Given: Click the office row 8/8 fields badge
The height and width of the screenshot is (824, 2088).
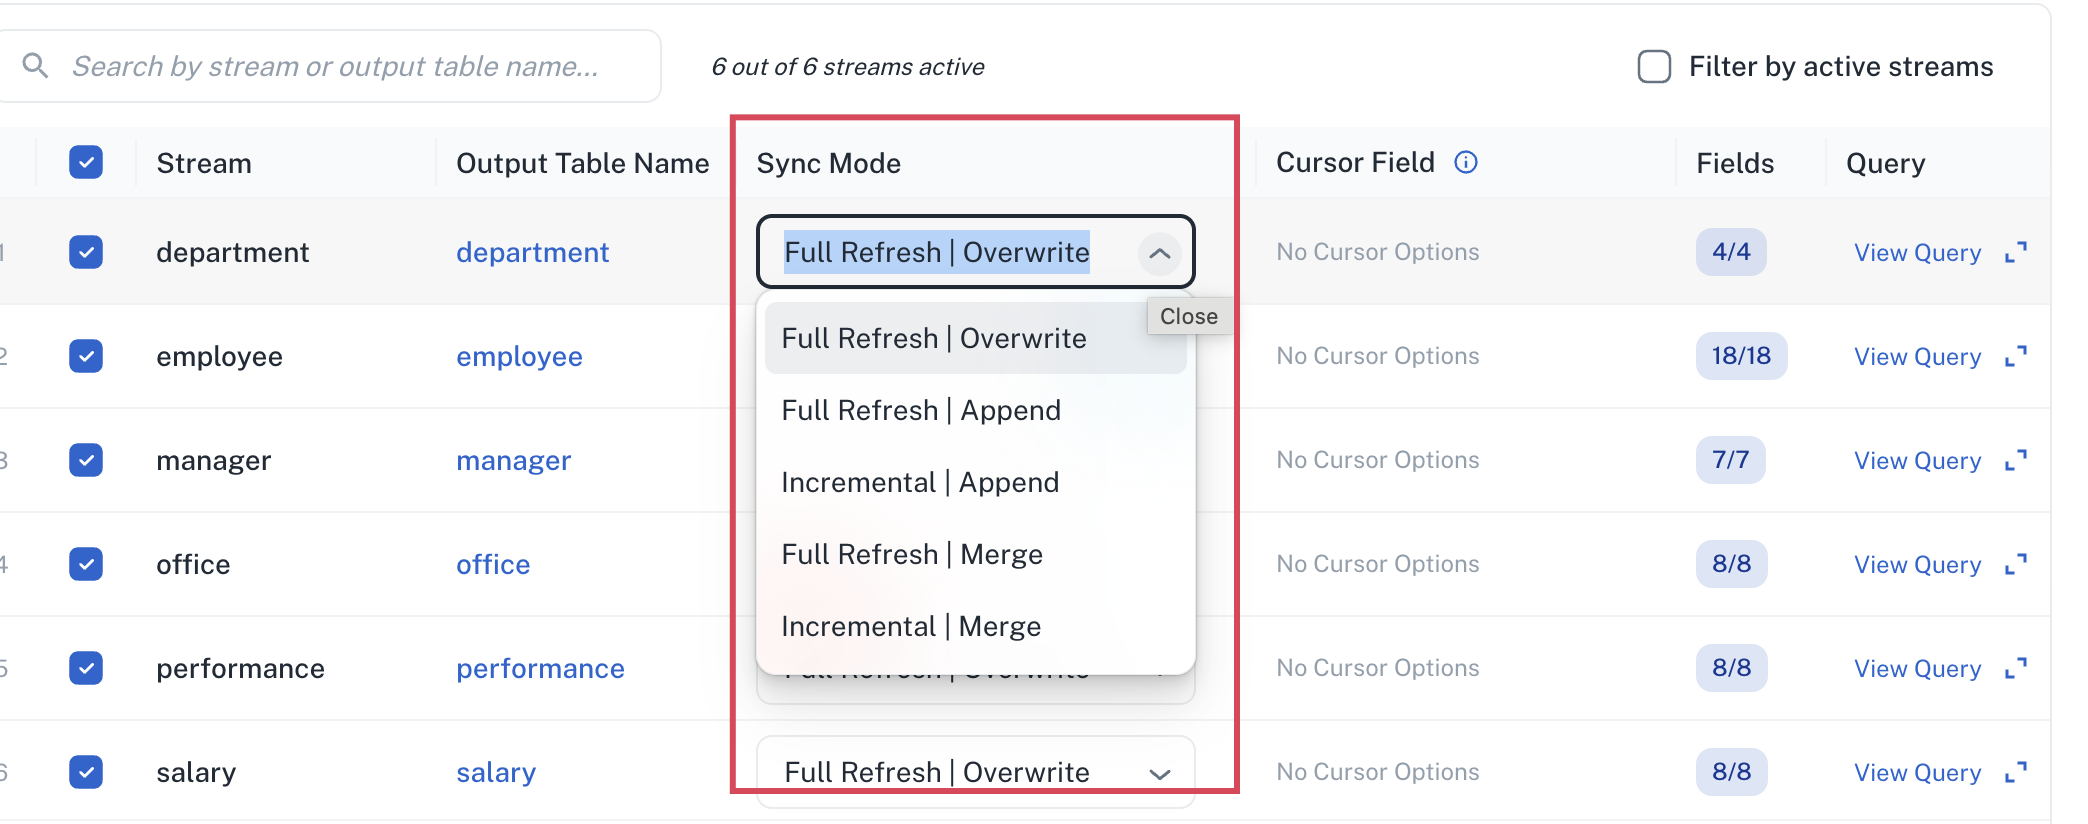Looking at the screenshot, I should point(1731,564).
